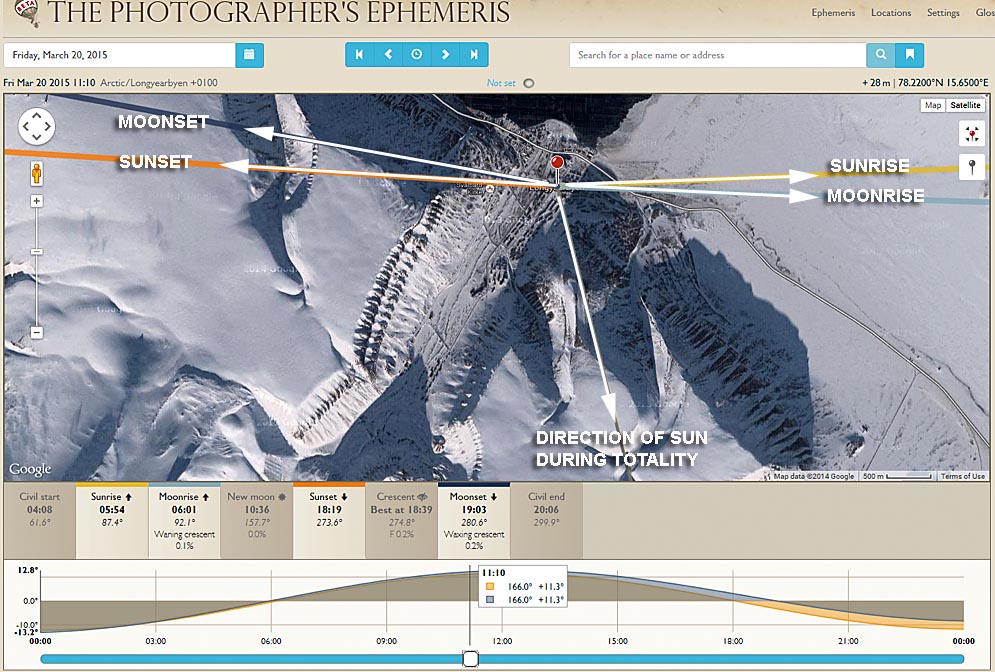Open saved locations bookmark button
The image size is (995, 672).
[x=909, y=55]
